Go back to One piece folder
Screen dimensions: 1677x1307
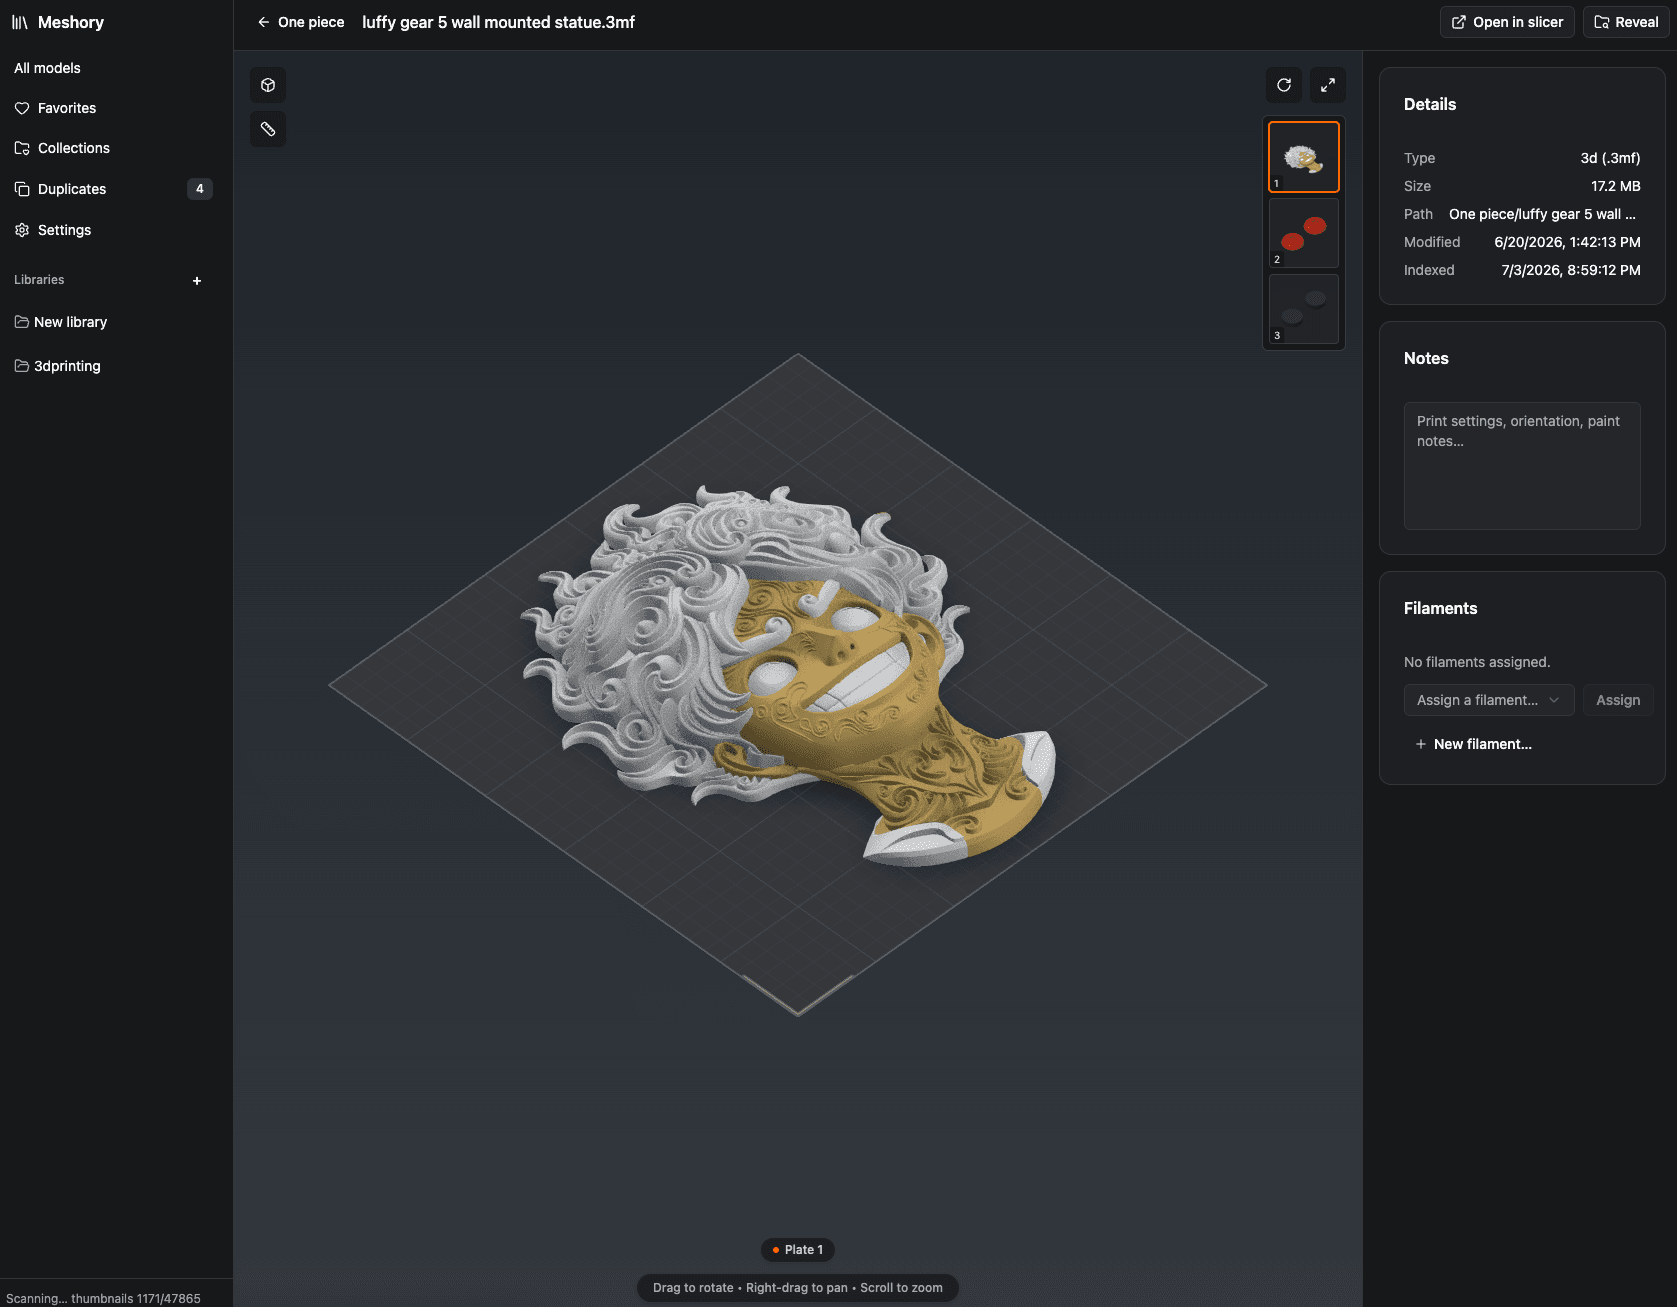coord(301,22)
